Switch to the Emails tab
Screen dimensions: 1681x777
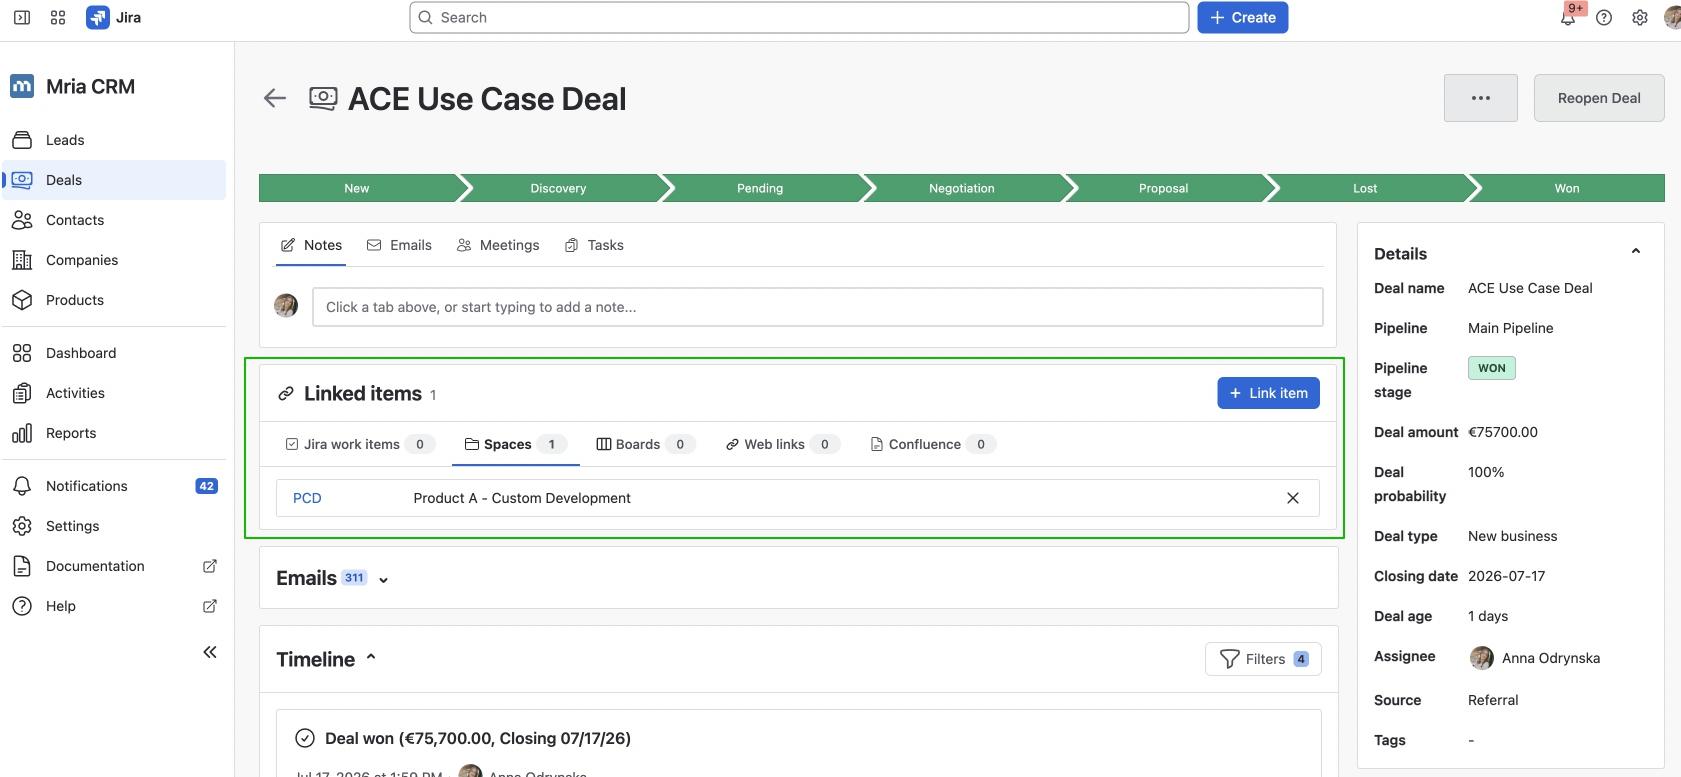pos(399,245)
